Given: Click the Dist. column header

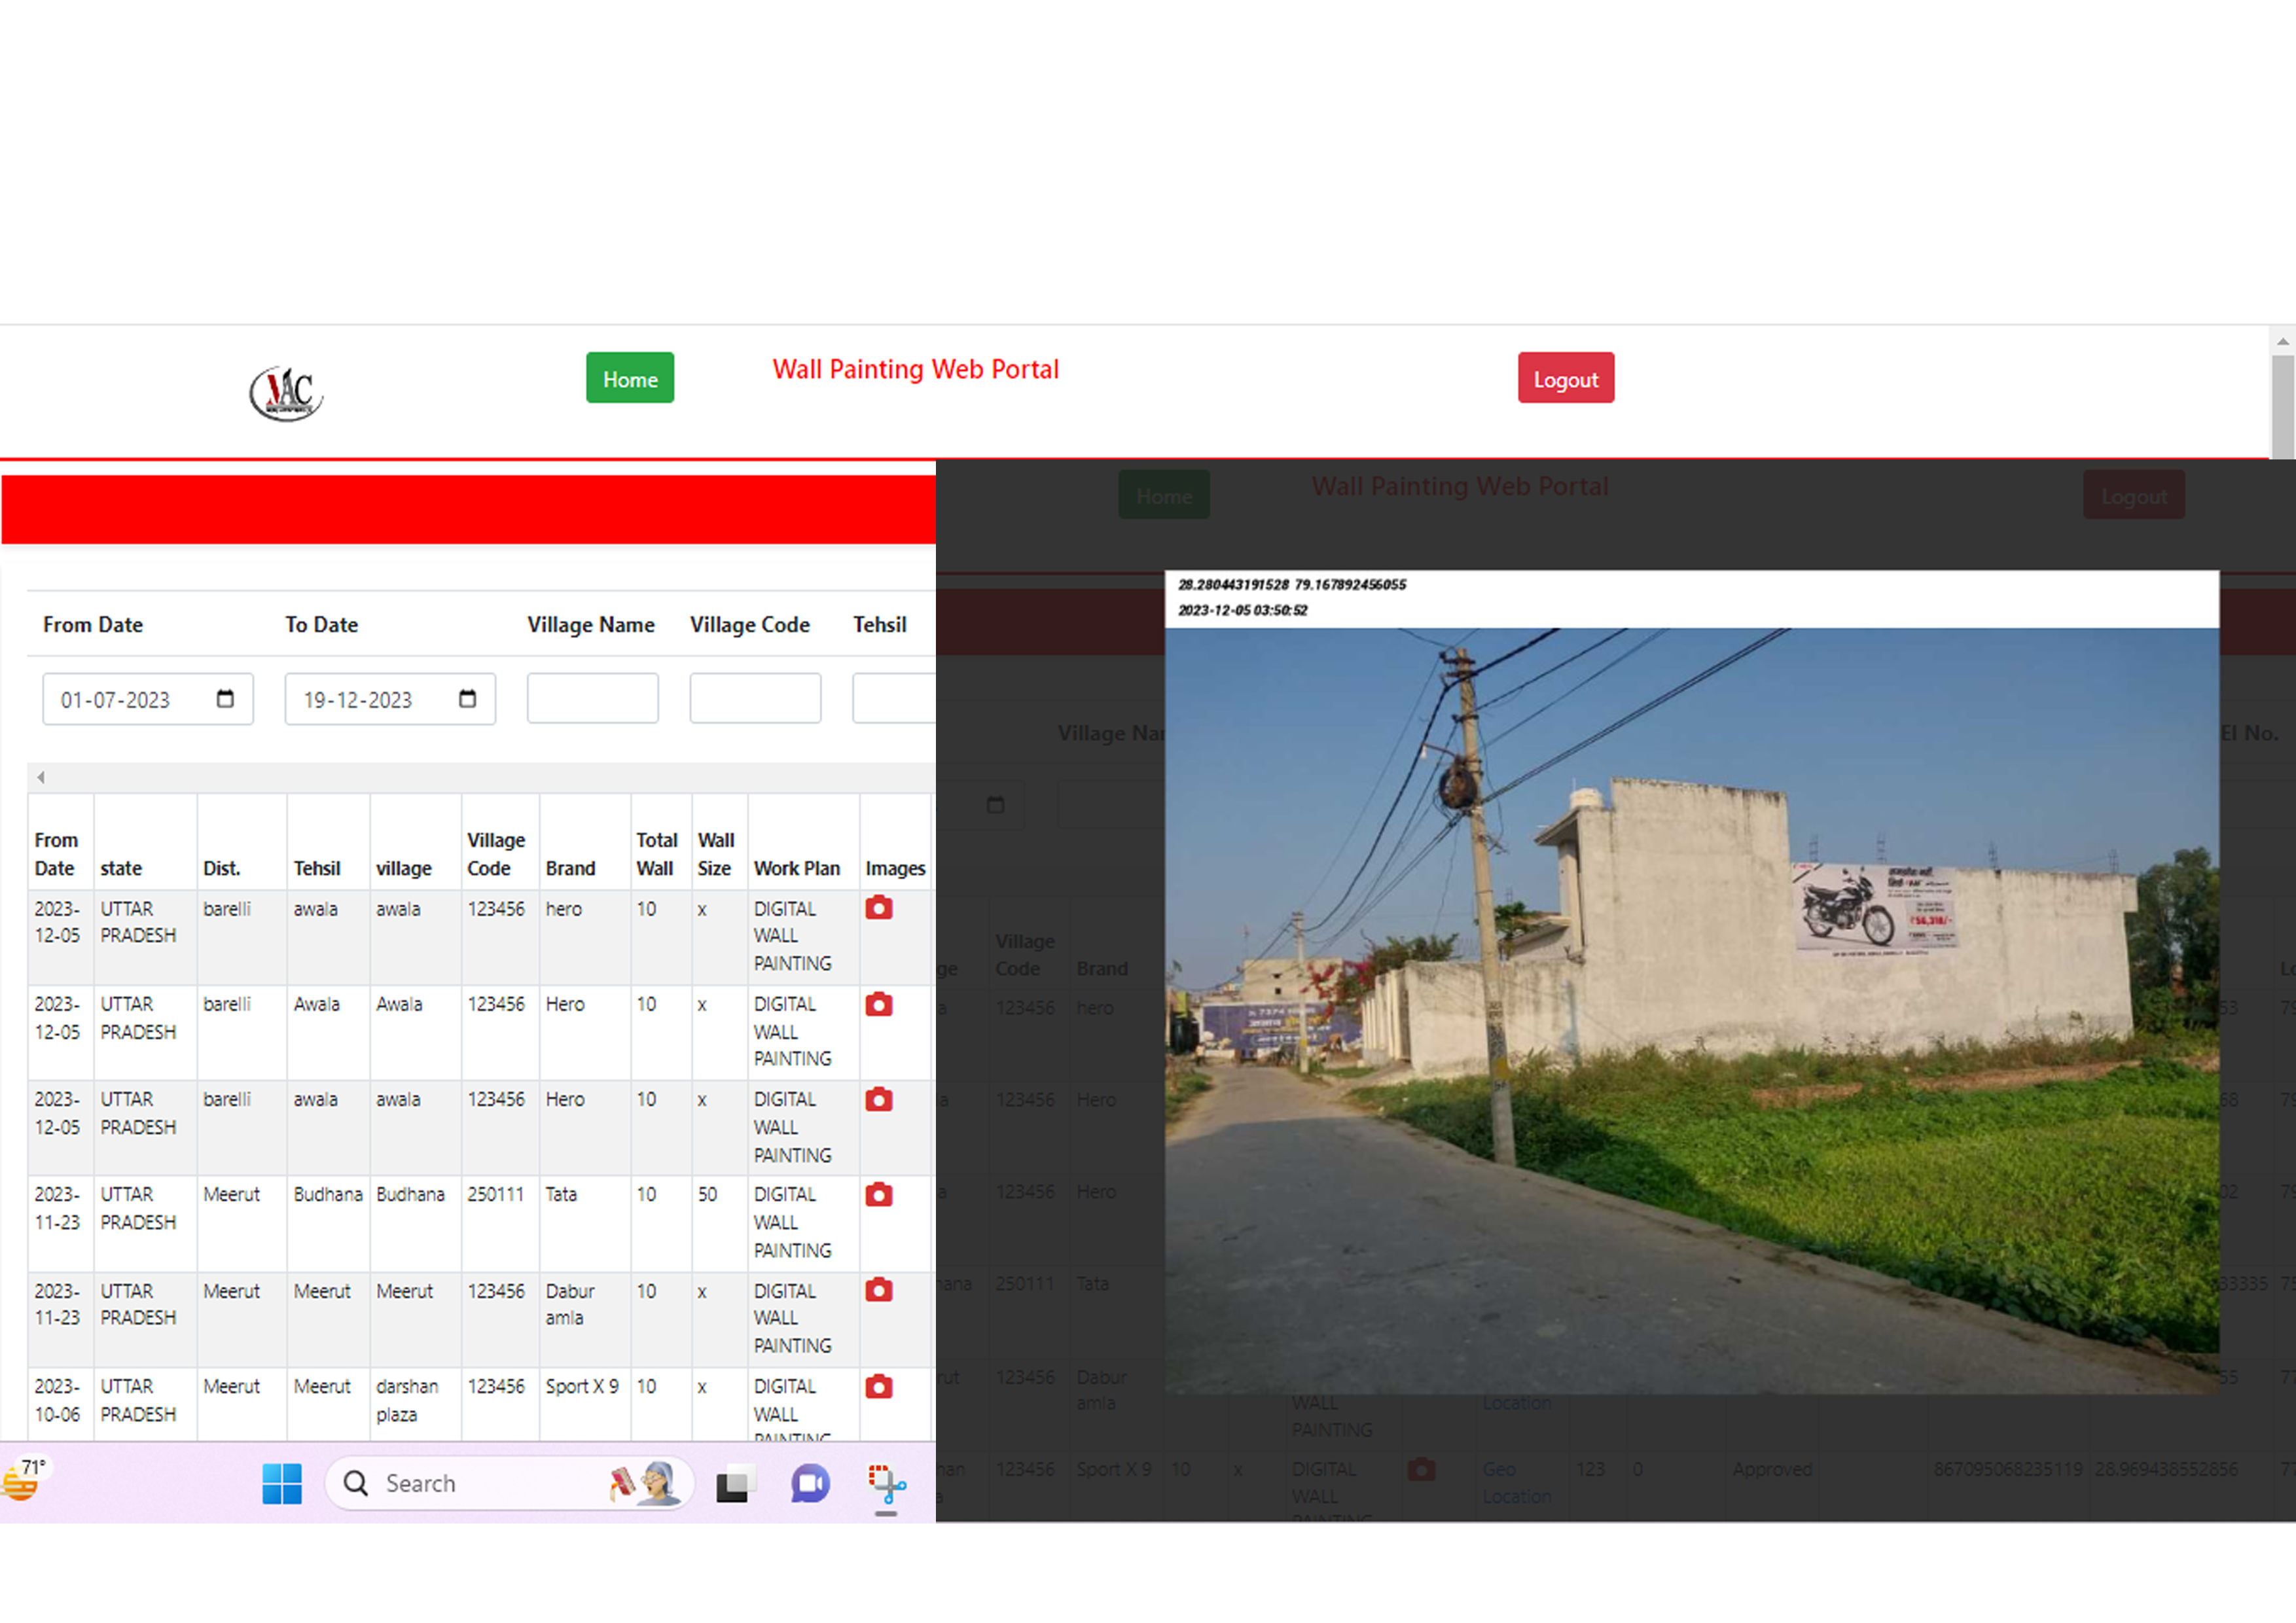Looking at the screenshot, I should 222,869.
